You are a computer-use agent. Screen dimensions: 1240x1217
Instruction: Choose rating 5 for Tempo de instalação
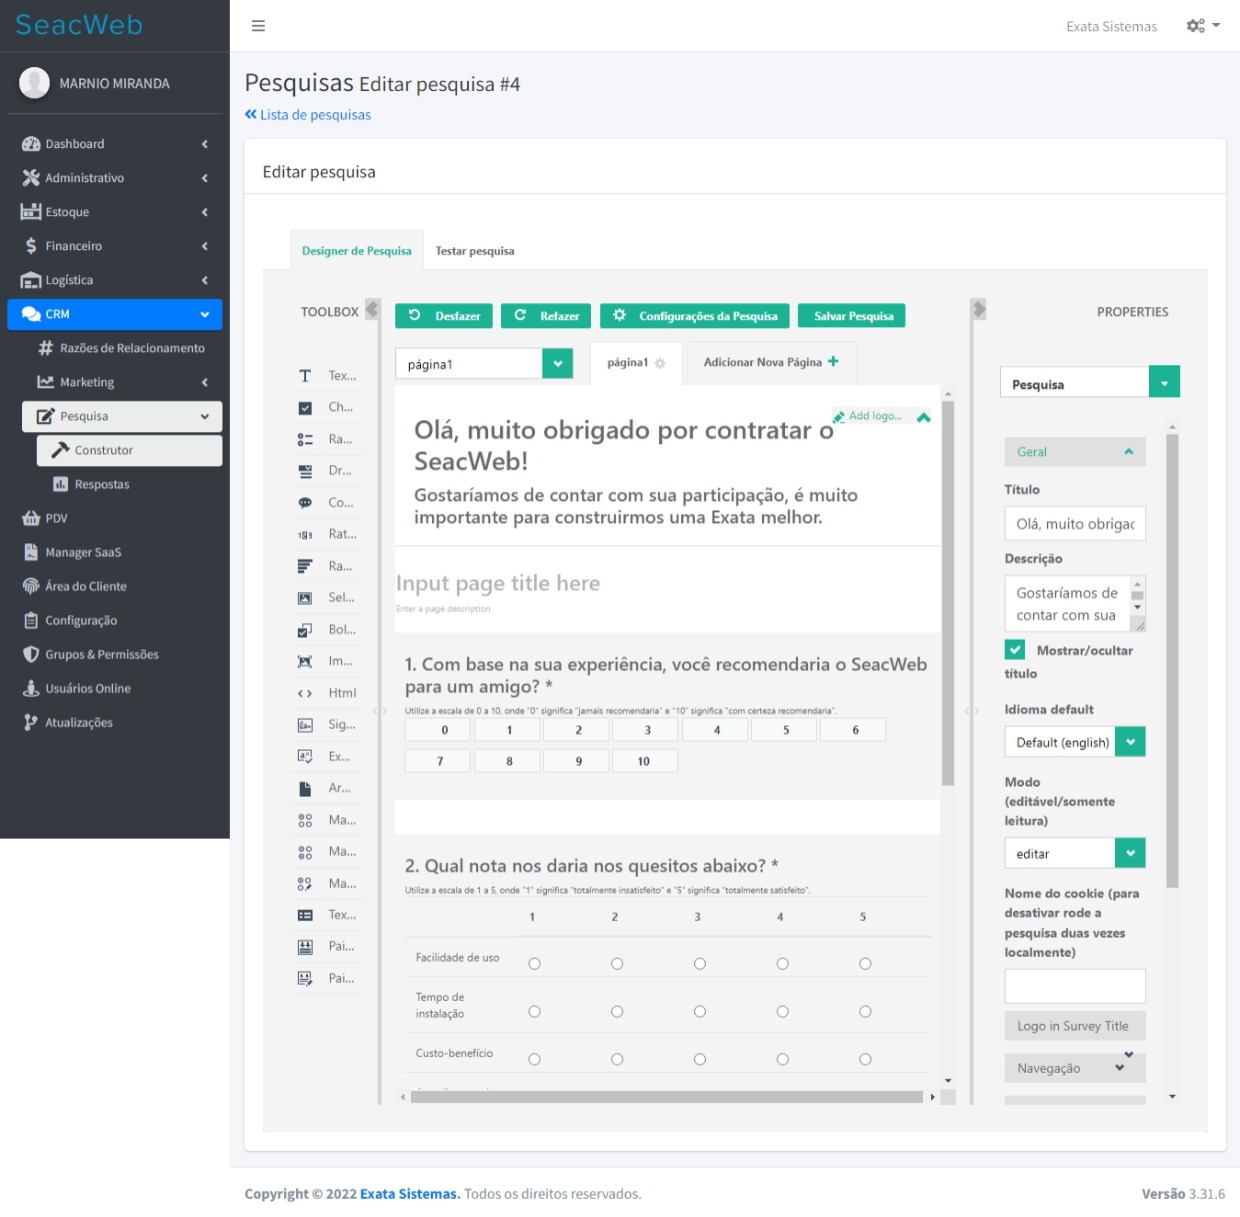tap(865, 1012)
